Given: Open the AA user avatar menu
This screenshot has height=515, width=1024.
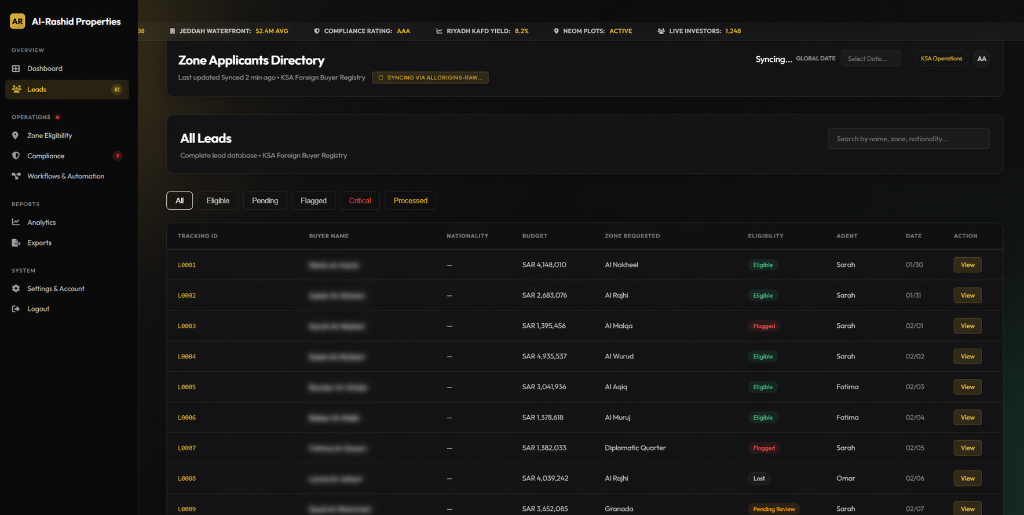Looking at the screenshot, I should click(982, 59).
